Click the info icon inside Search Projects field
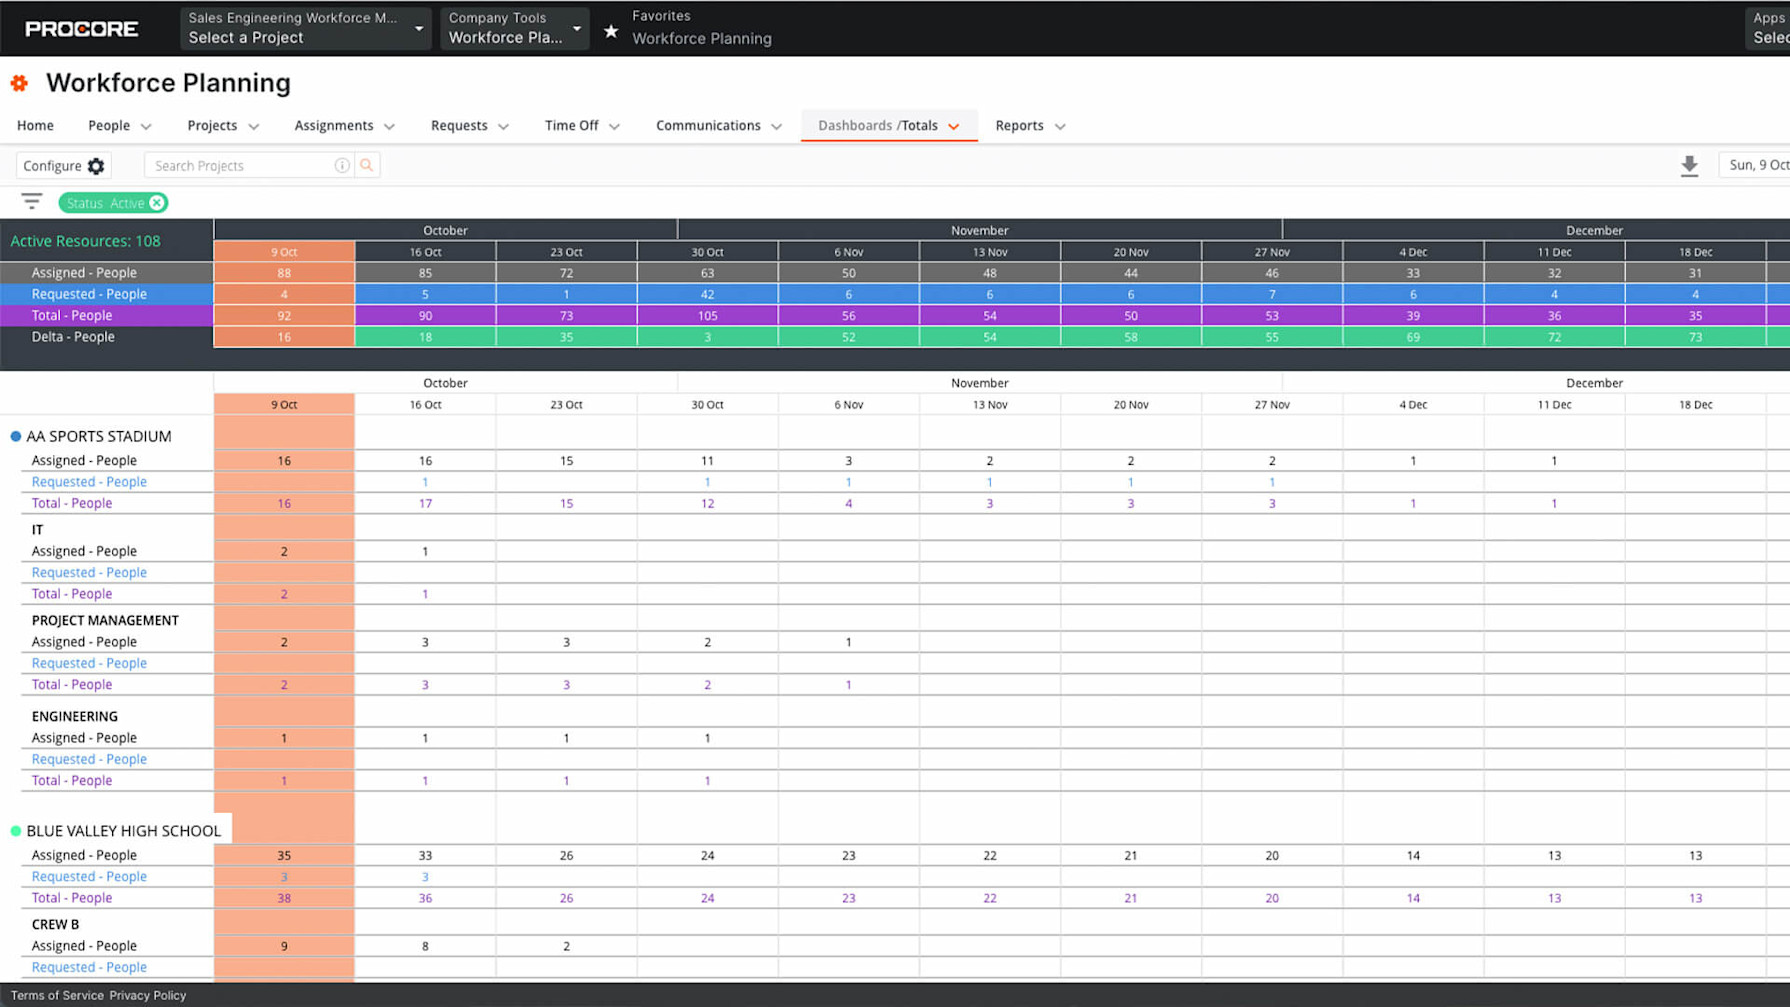This screenshot has width=1790, height=1007. click(x=342, y=165)
